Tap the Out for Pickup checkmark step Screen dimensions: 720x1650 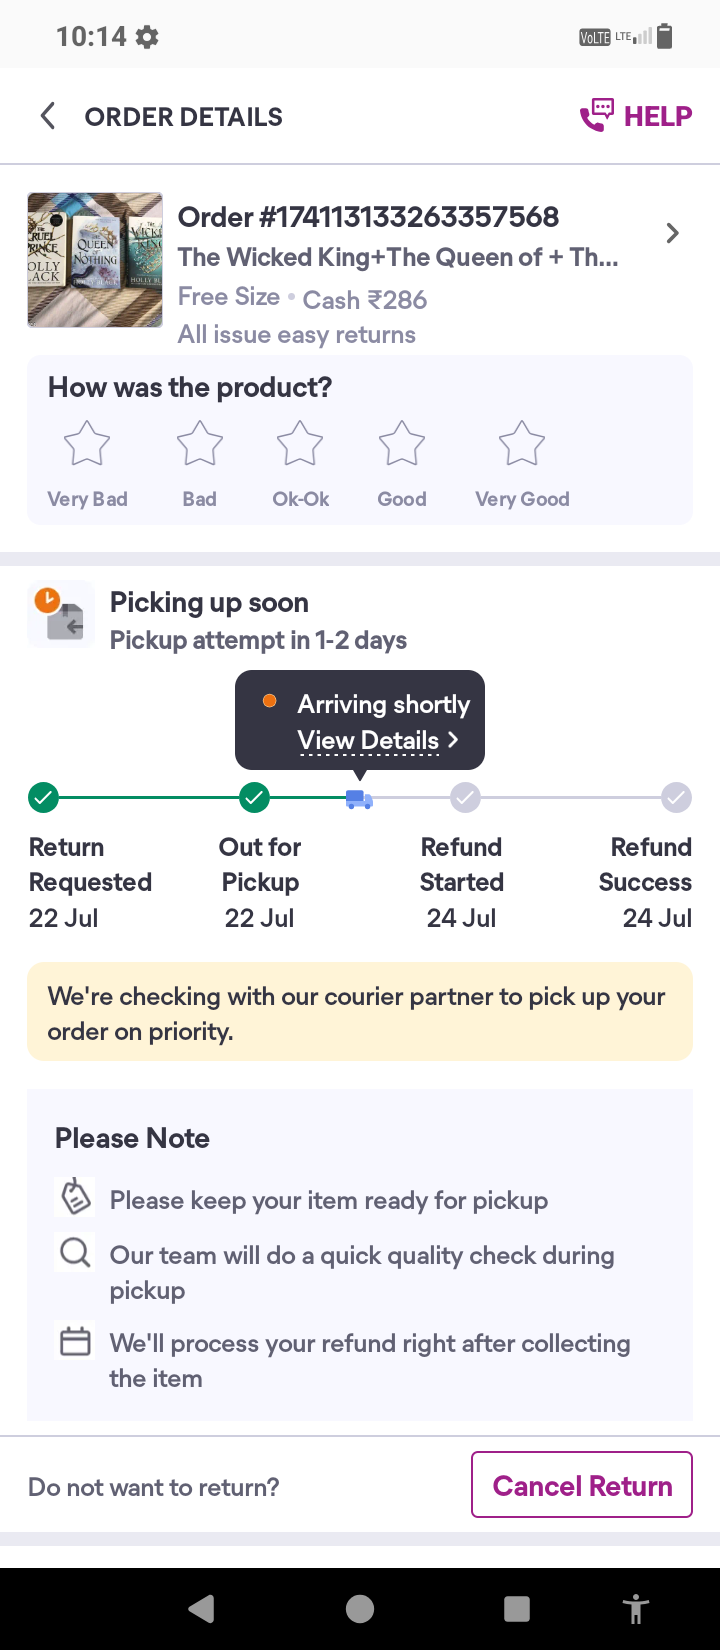click(x=255, y=798)
